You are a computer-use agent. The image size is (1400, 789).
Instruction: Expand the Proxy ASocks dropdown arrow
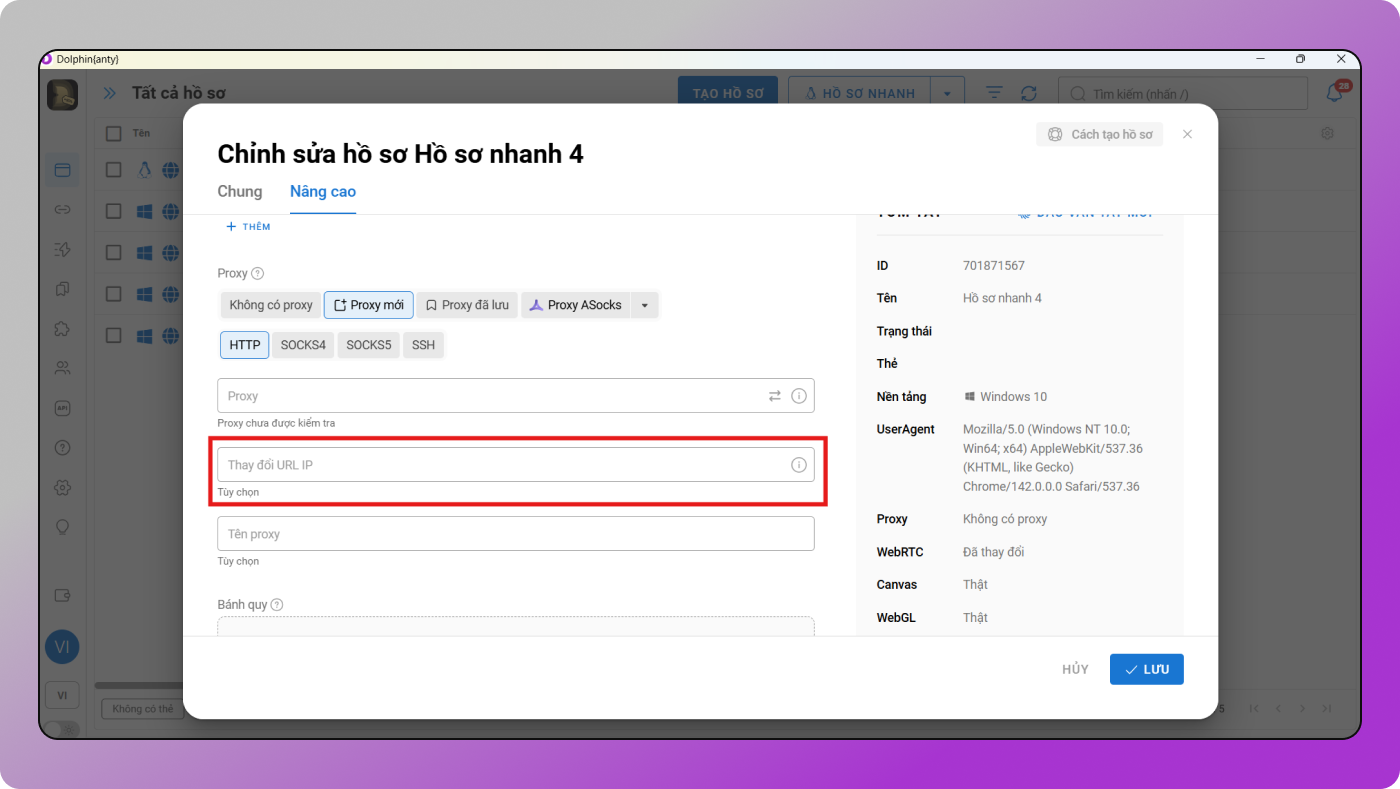pos(645,305)
